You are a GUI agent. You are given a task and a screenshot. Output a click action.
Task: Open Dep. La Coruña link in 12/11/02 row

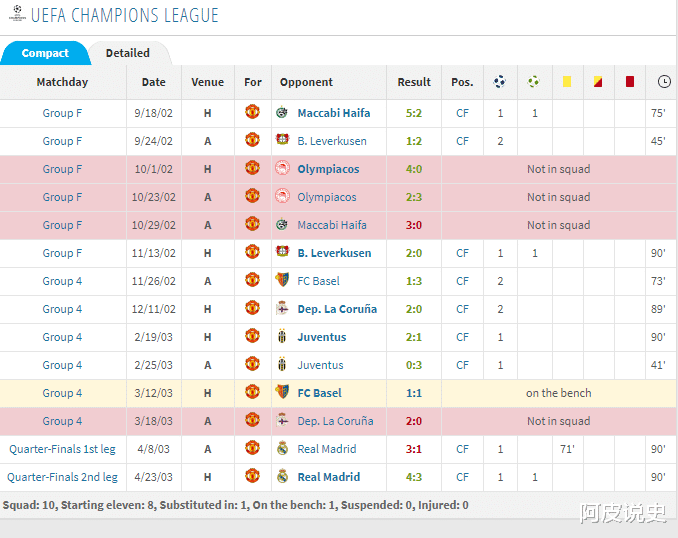click(337, 309)
